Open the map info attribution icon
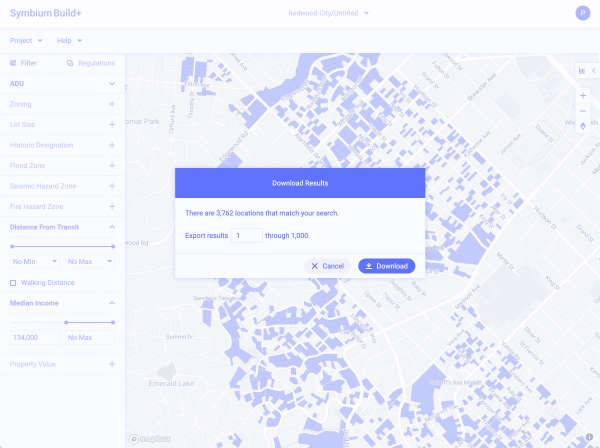Screen dimensions: 600x448 click(x=589, y=437)
